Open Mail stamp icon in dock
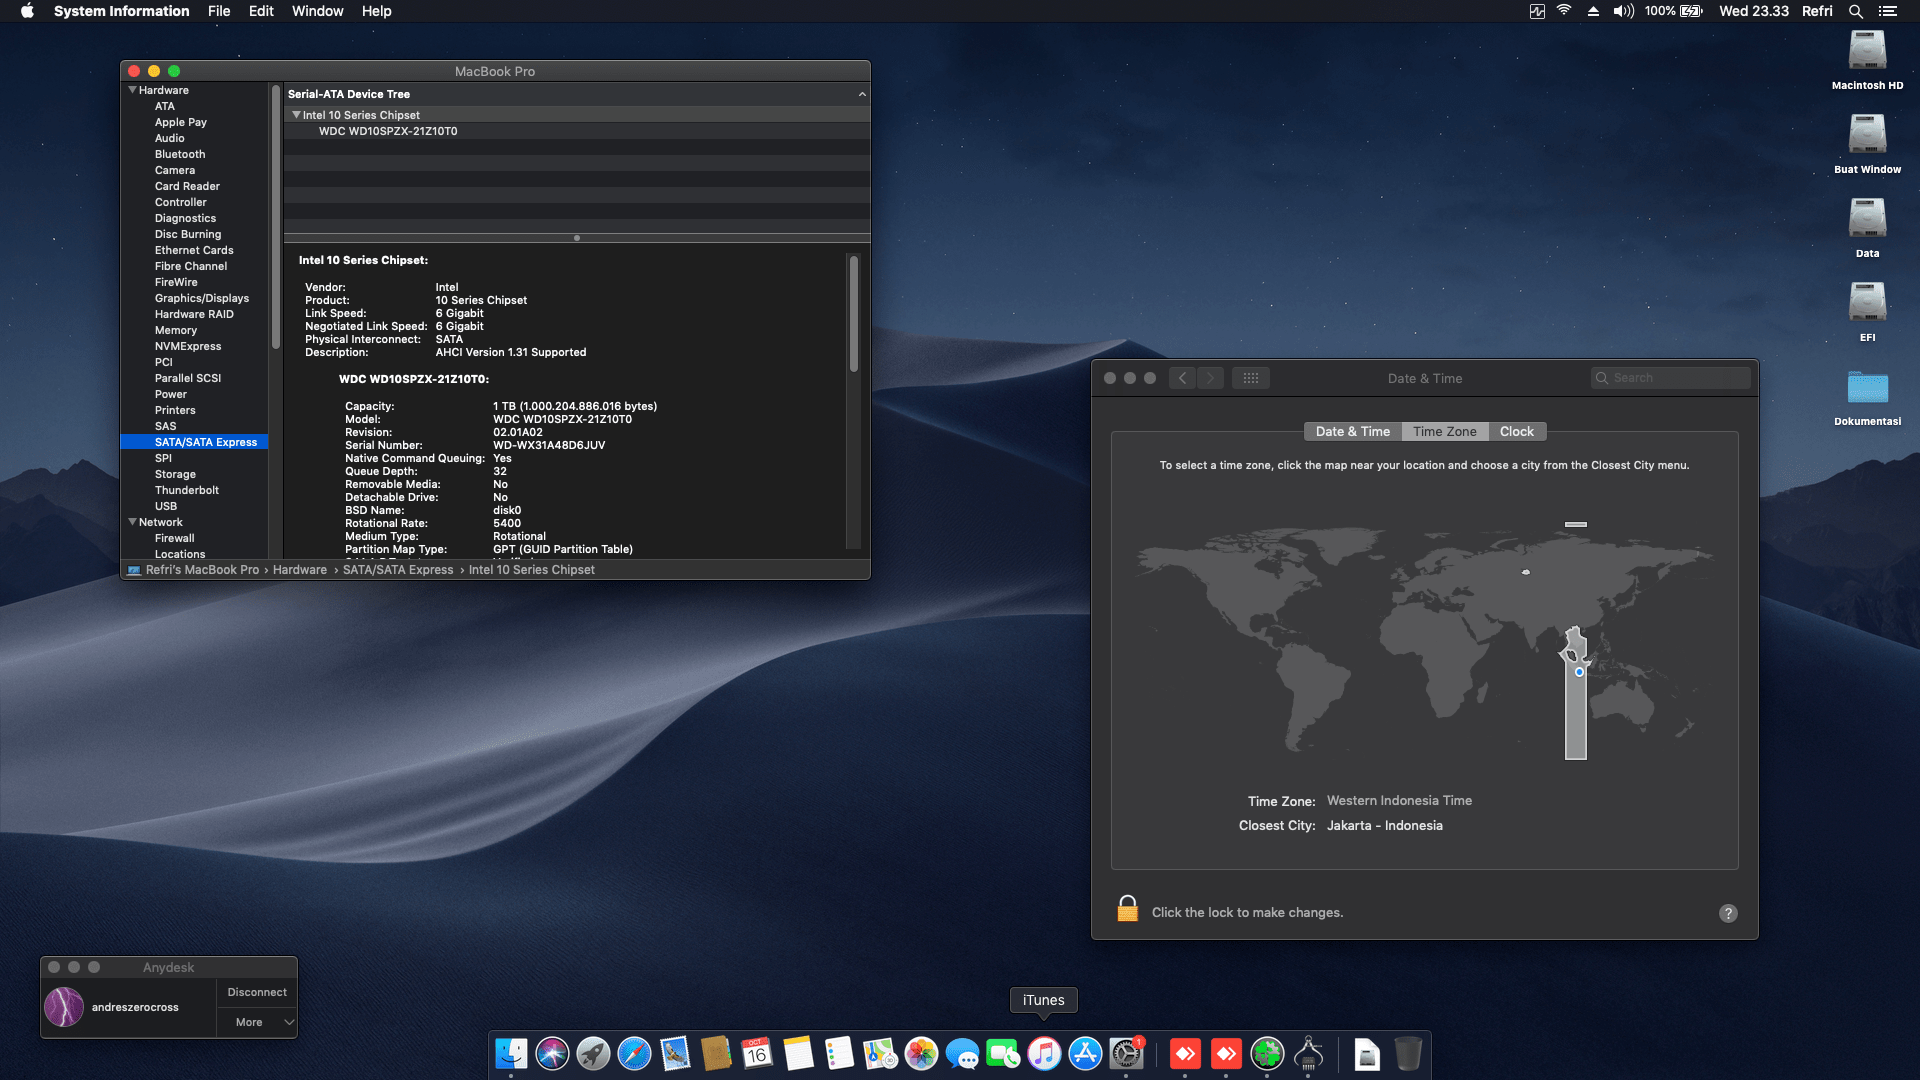 tap(675, 1053)
